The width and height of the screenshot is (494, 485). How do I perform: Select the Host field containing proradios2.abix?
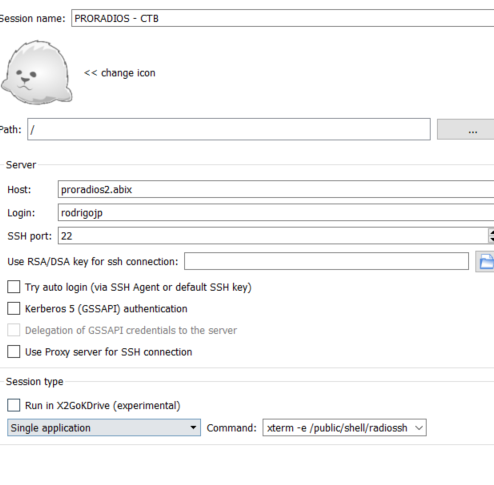(x=276, y=189)
